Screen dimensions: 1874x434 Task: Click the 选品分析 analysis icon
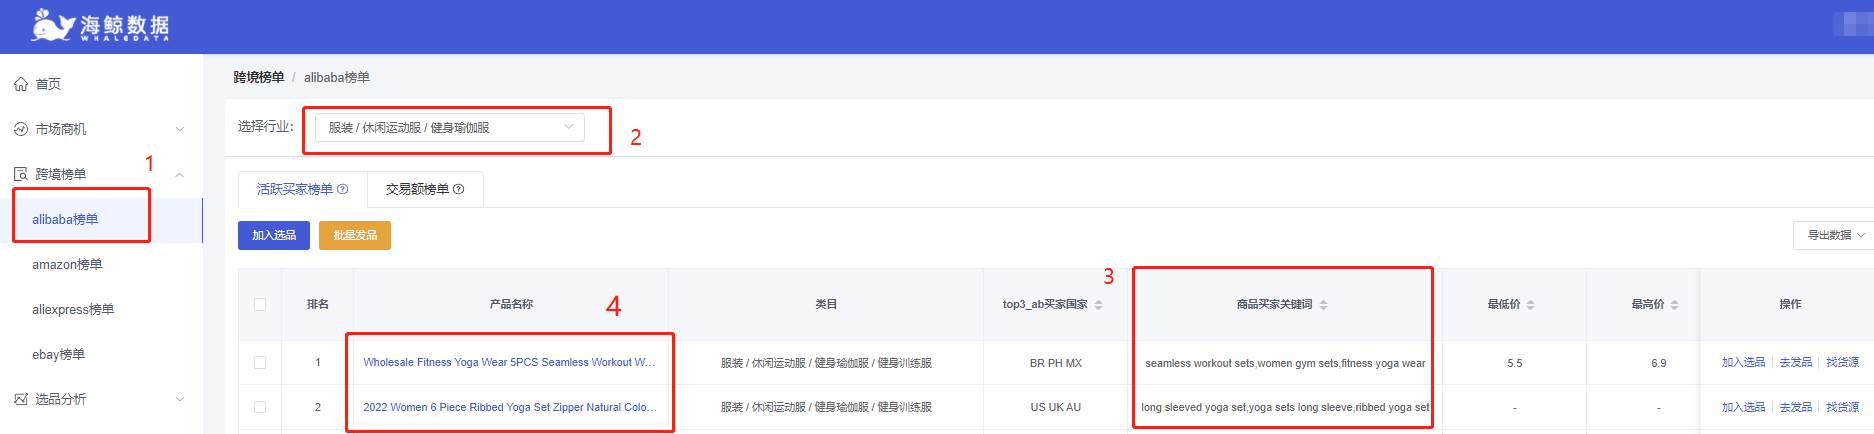[x=21, y=399]
